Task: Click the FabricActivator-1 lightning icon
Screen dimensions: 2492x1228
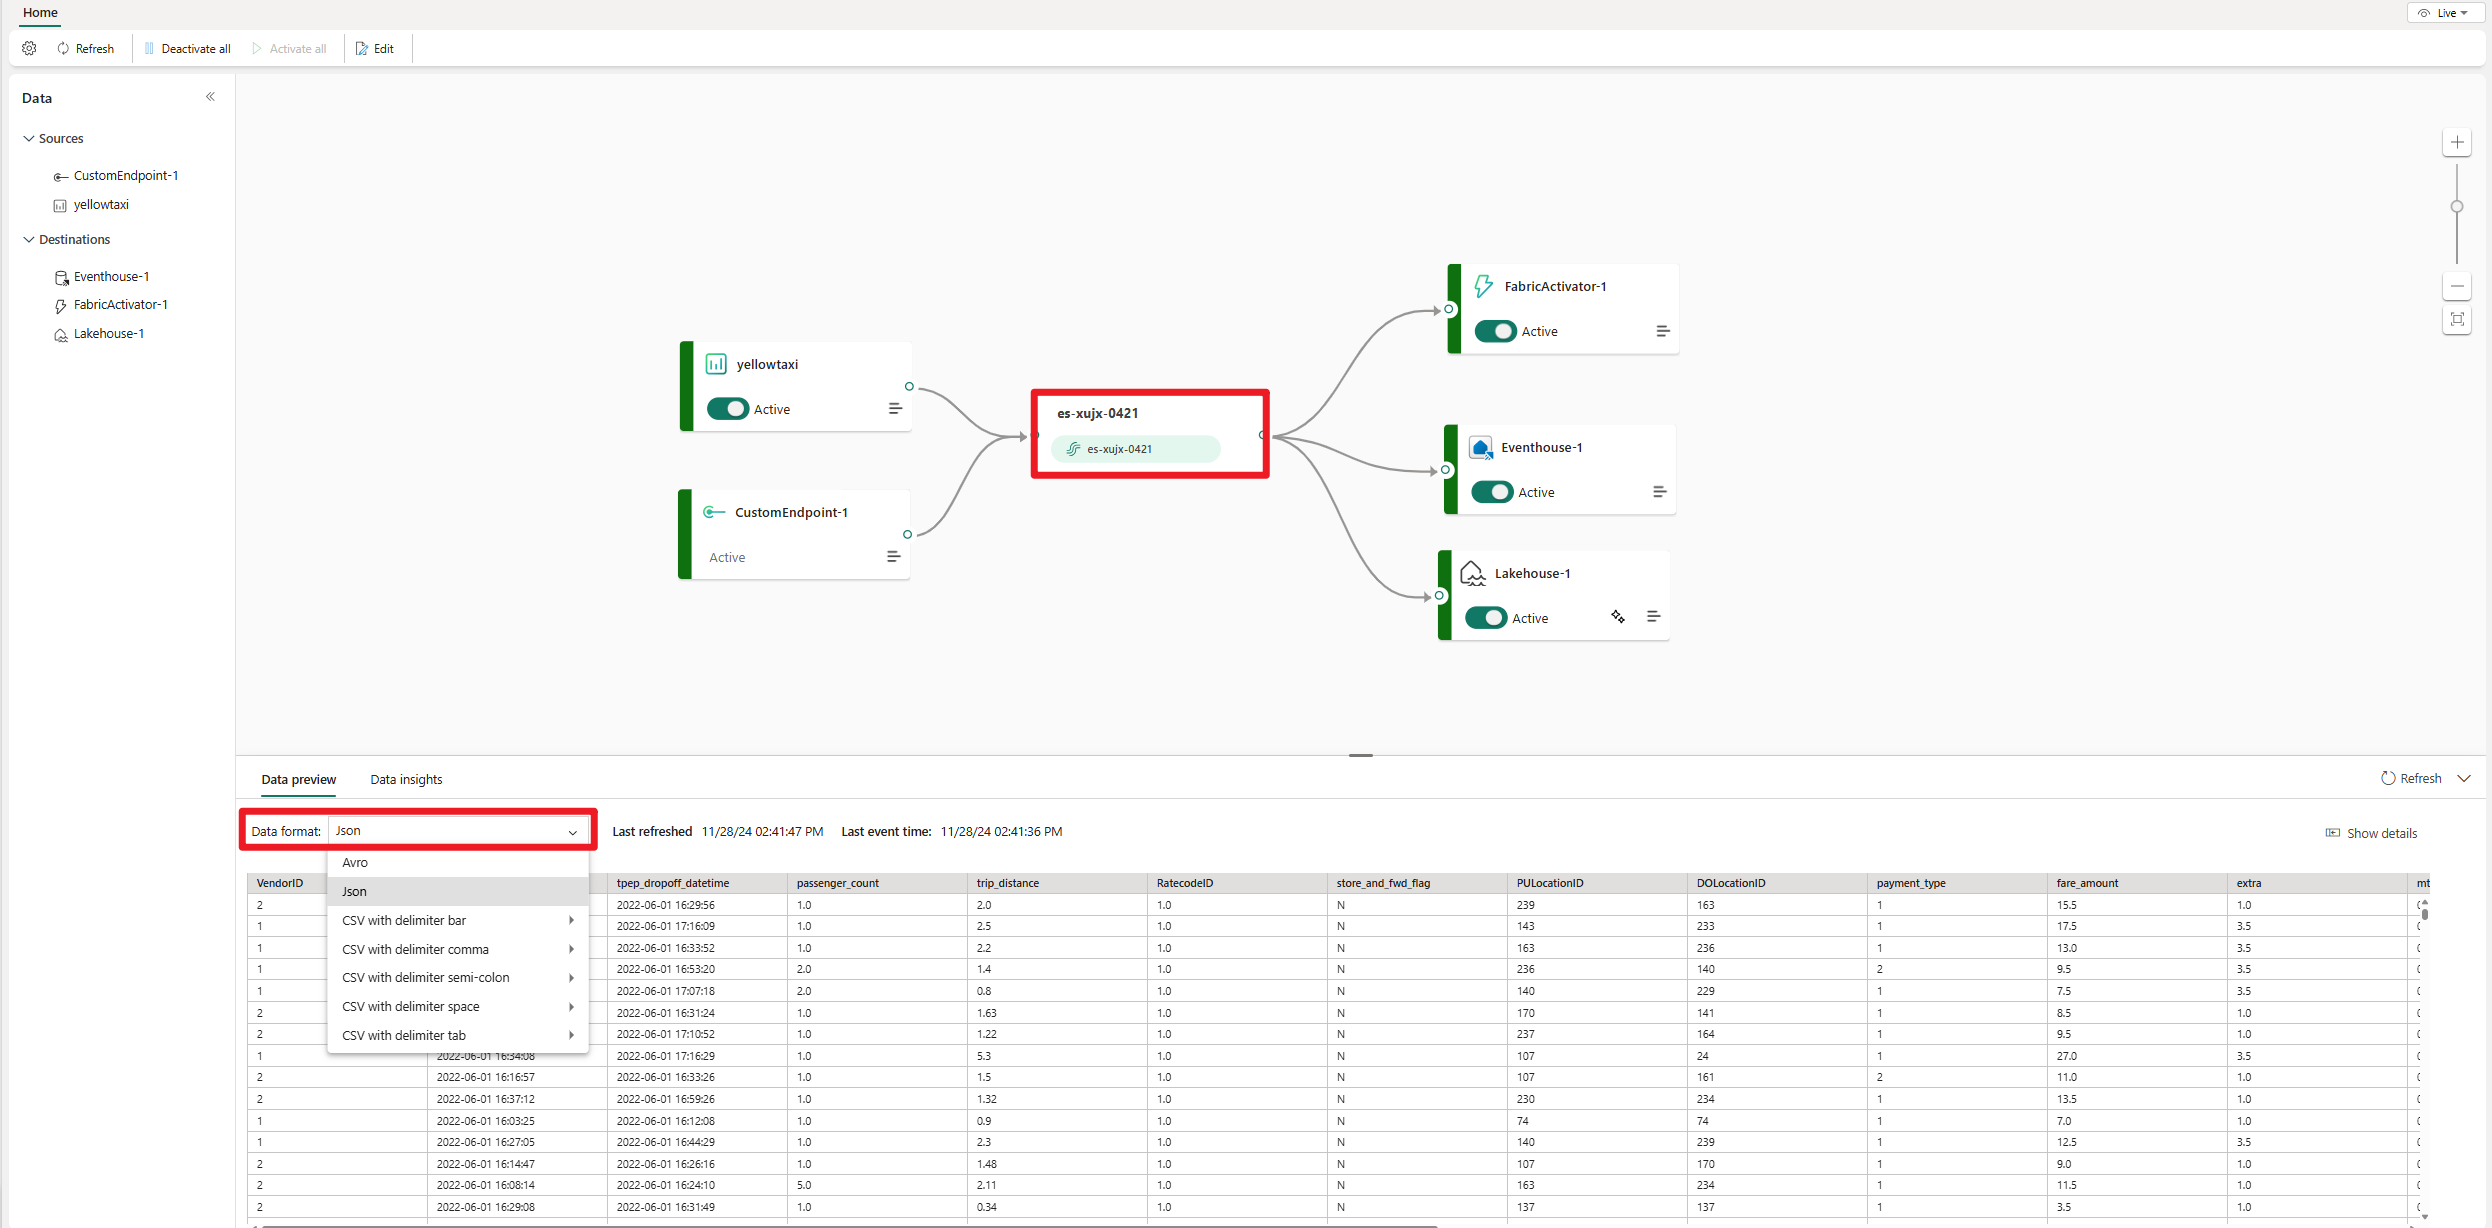Action: pyautogui.click(x=1484, y=286)
